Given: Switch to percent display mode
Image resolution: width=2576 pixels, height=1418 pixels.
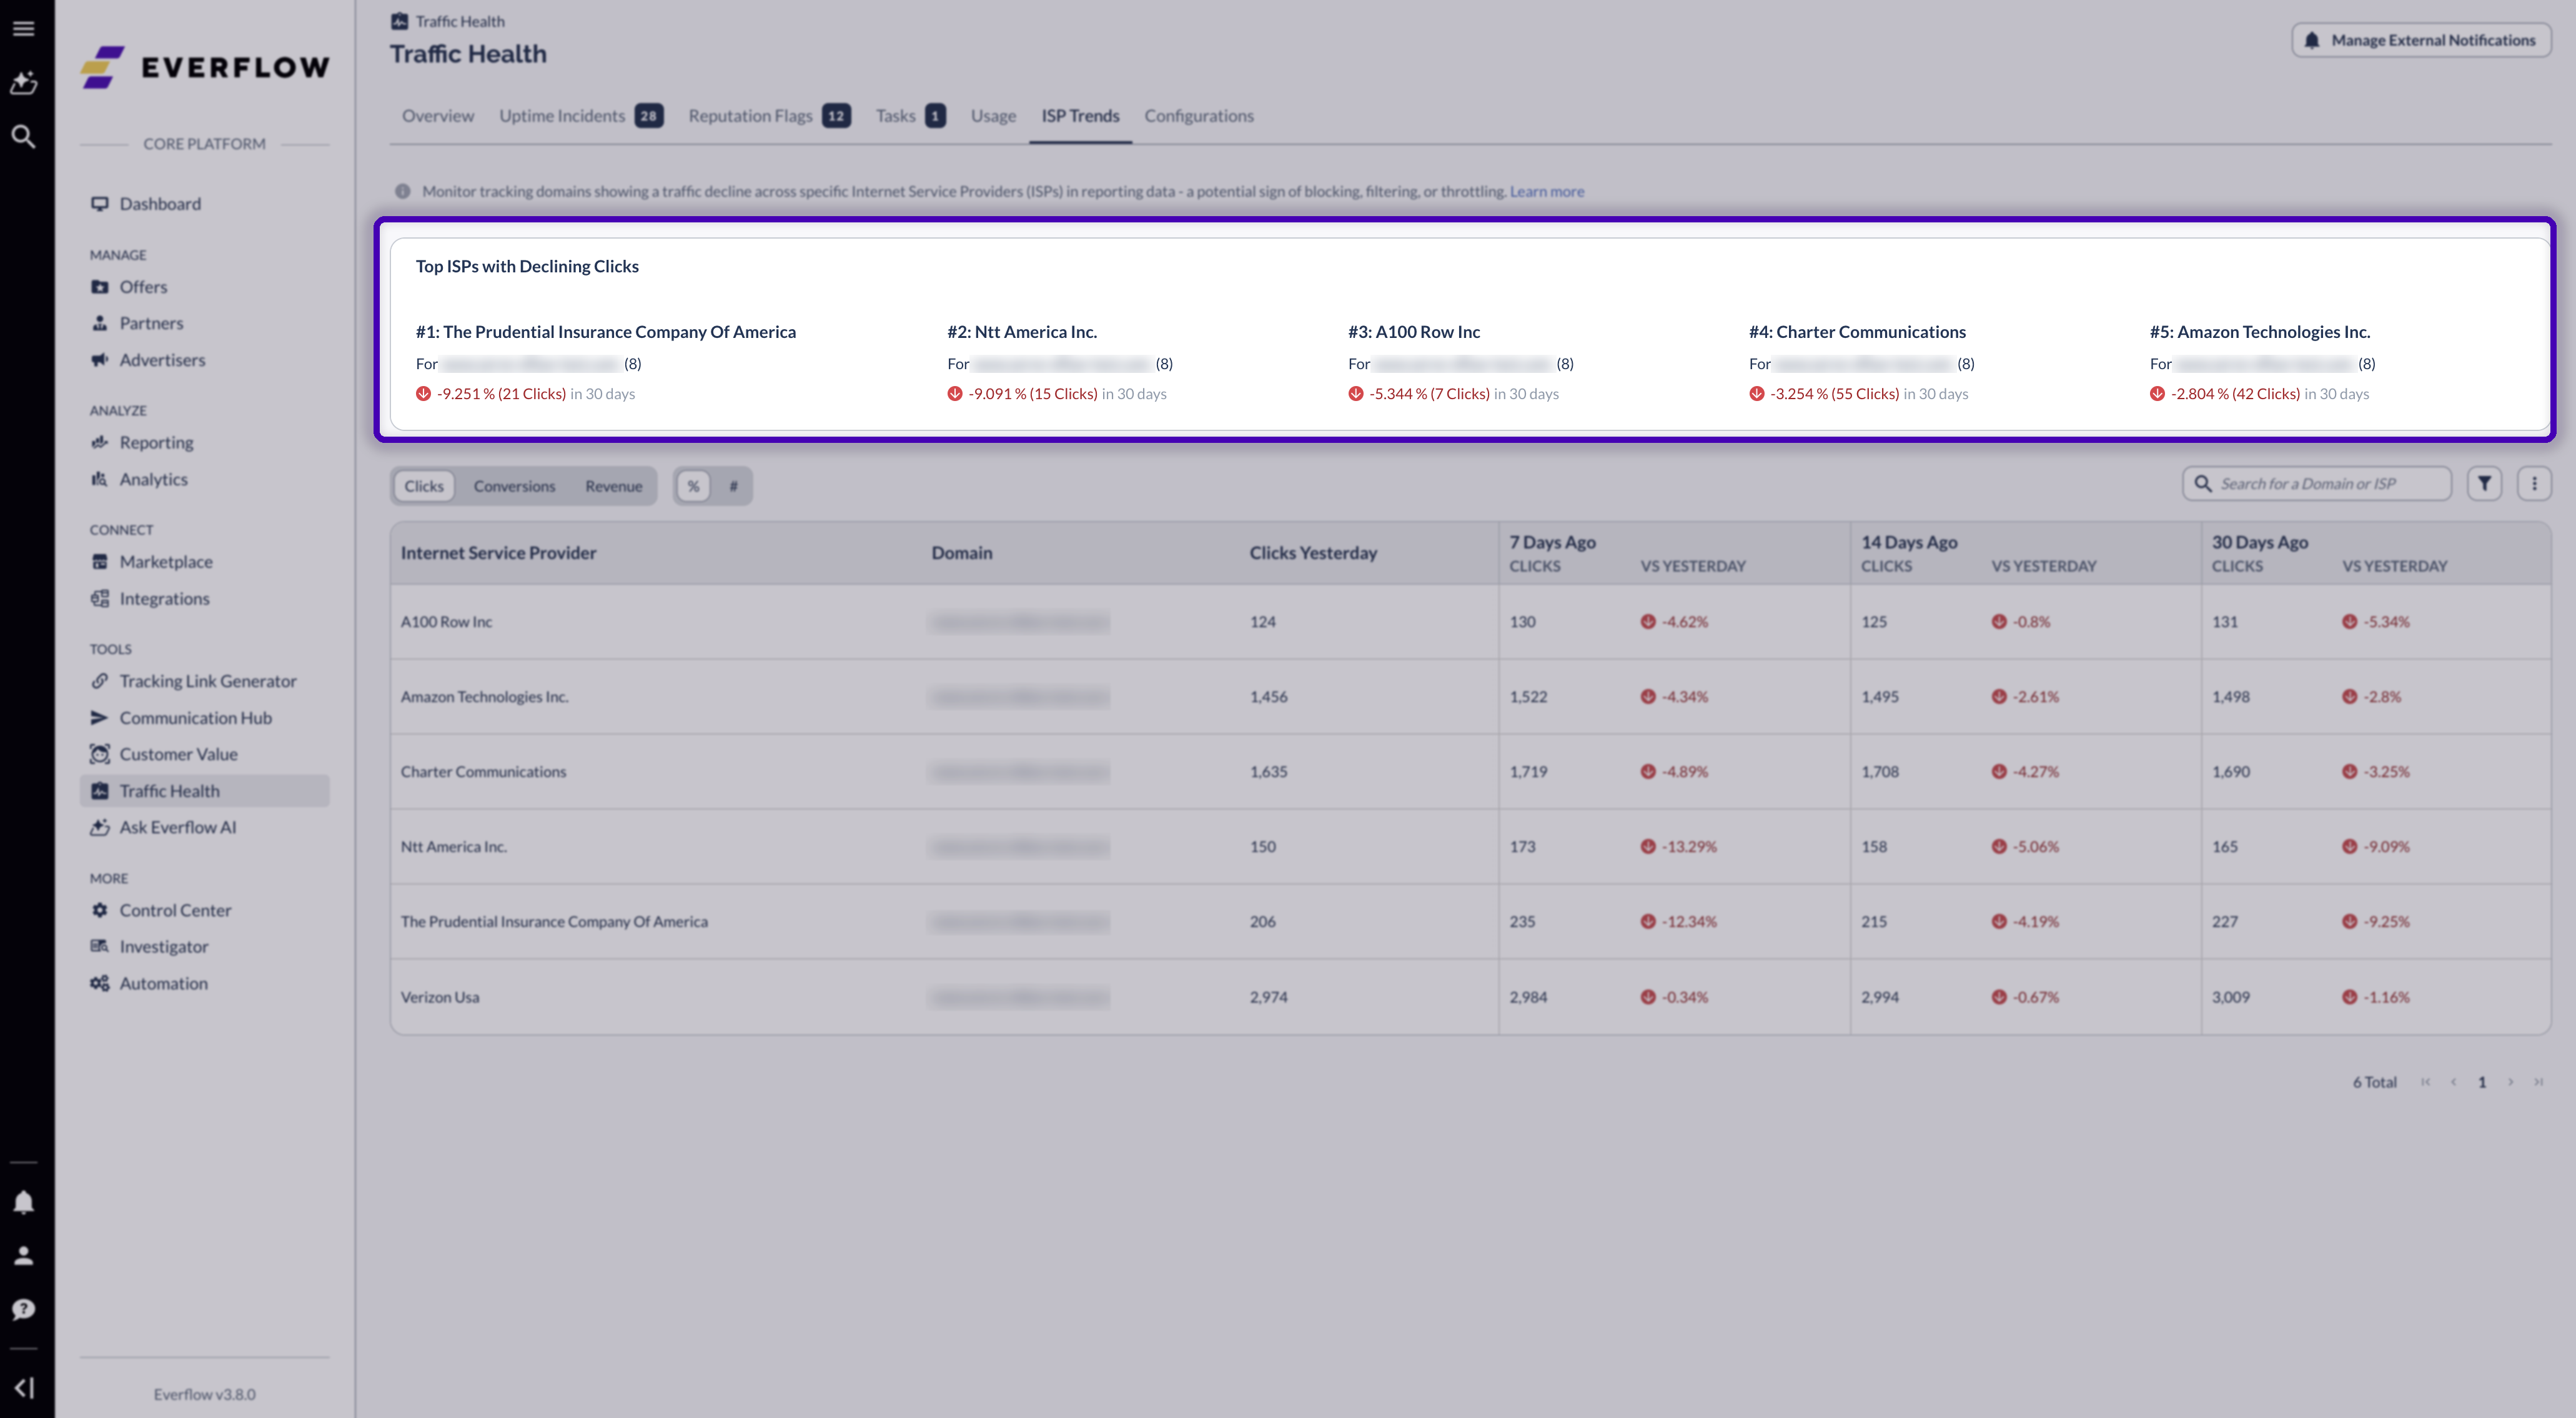Looking at the screenshot, I should click(x=693, y=486).
